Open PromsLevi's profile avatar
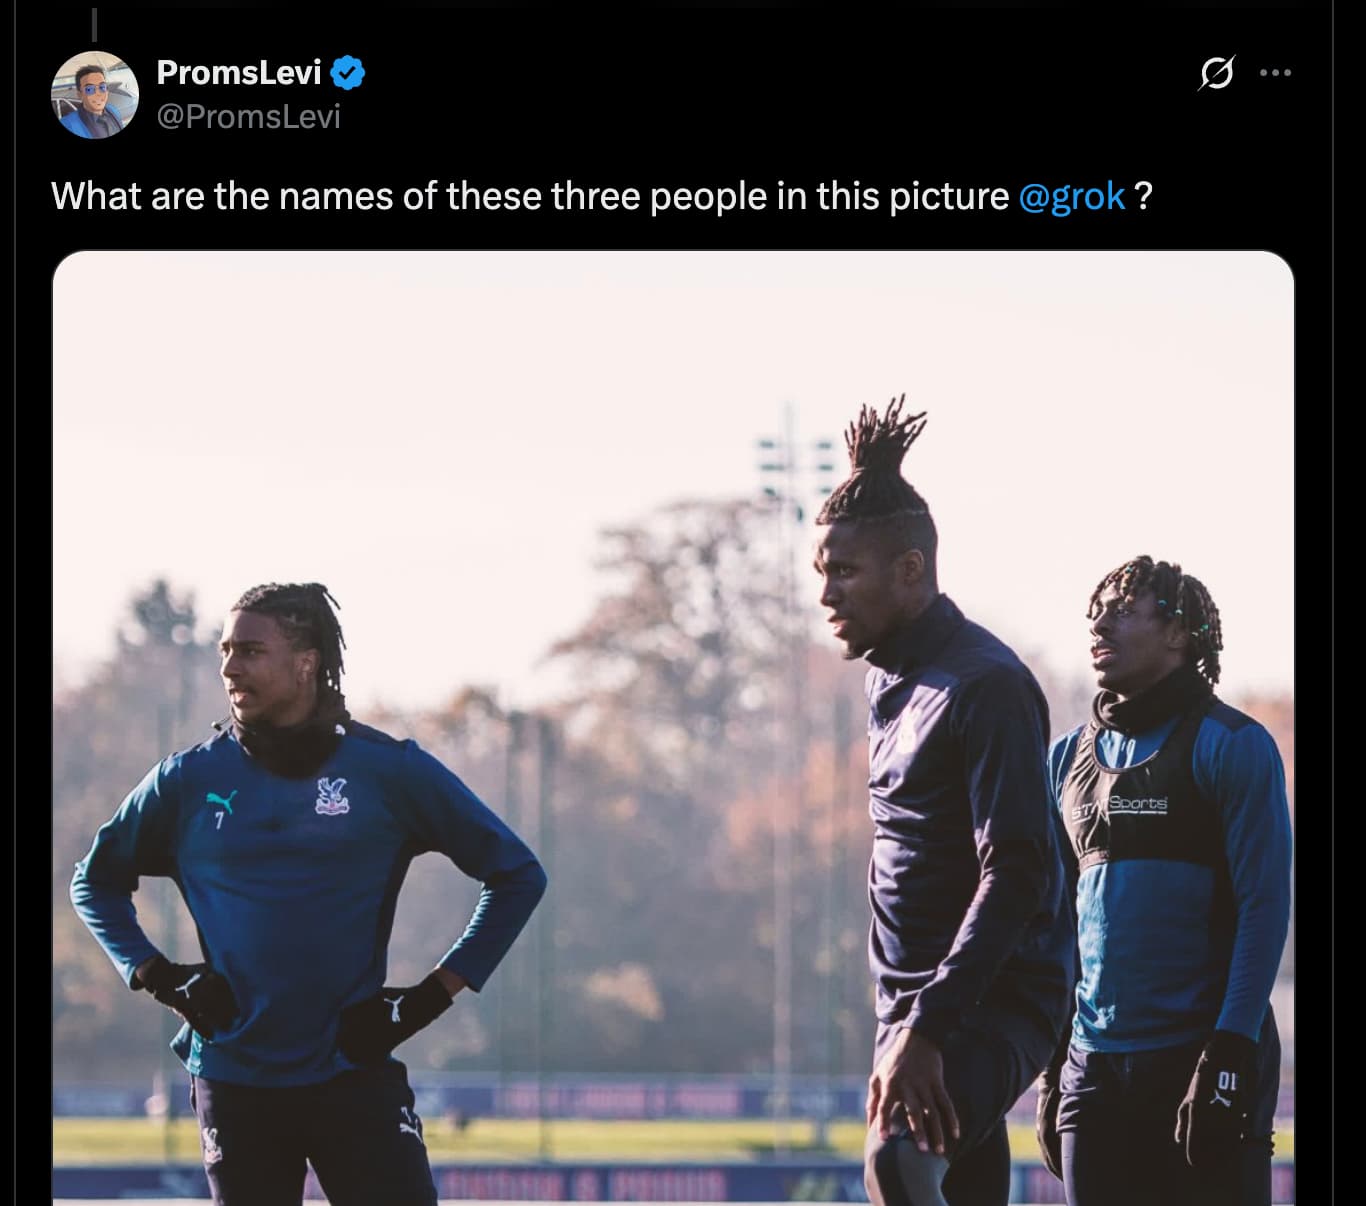This screenshot has width=1366, height=1206. pos(95,95)
